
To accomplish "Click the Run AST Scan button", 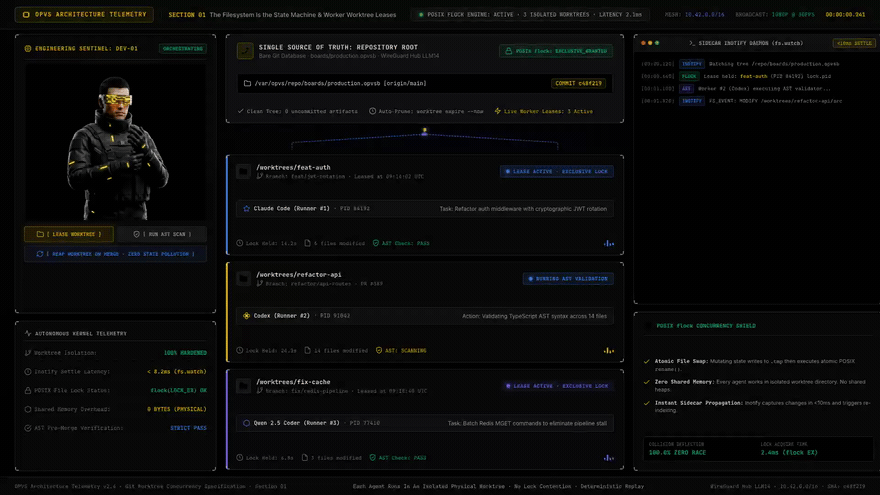I will pos(162,234).
